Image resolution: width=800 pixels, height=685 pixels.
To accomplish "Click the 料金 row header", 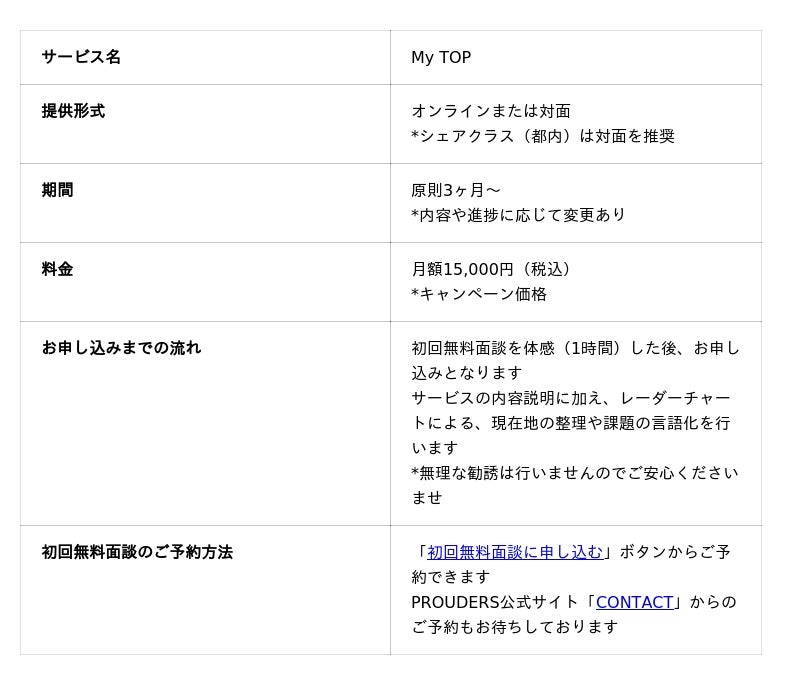I will [x=57, y=269].
